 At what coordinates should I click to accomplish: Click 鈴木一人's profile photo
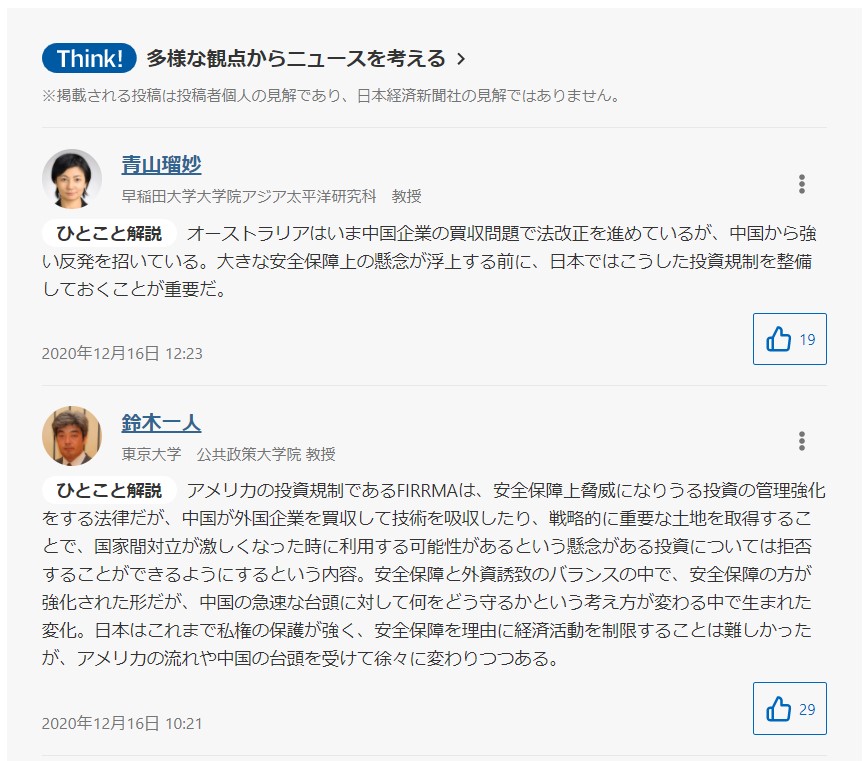click(72, 436)
